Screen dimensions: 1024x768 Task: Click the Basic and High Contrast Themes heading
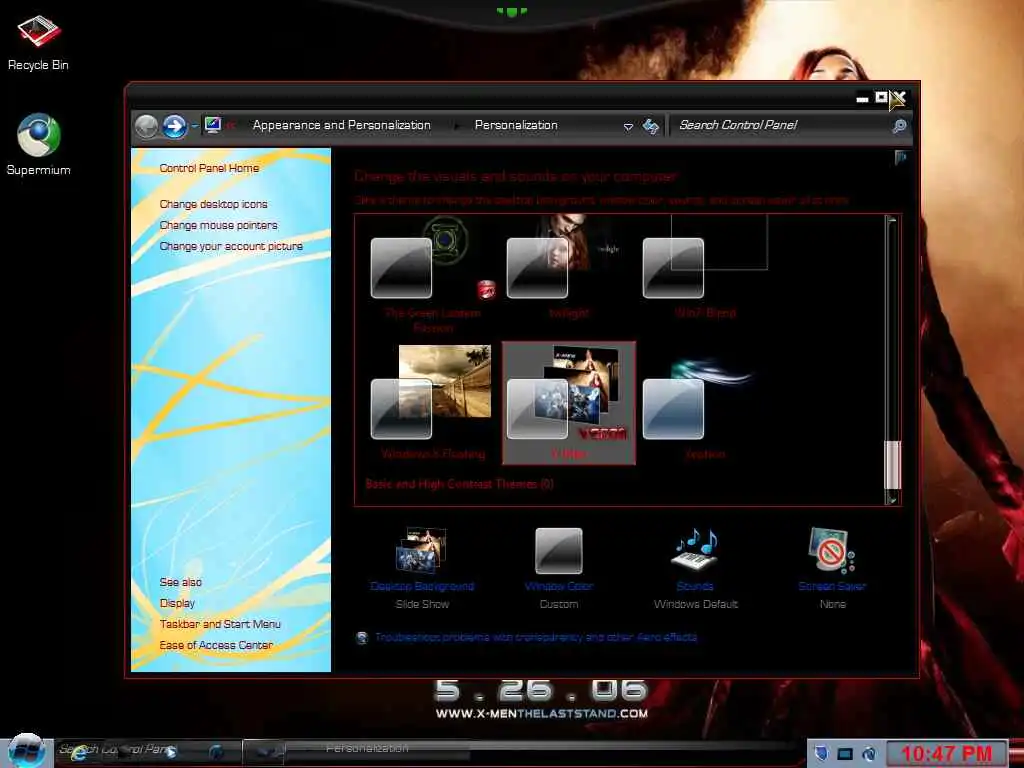coord(459,484)
